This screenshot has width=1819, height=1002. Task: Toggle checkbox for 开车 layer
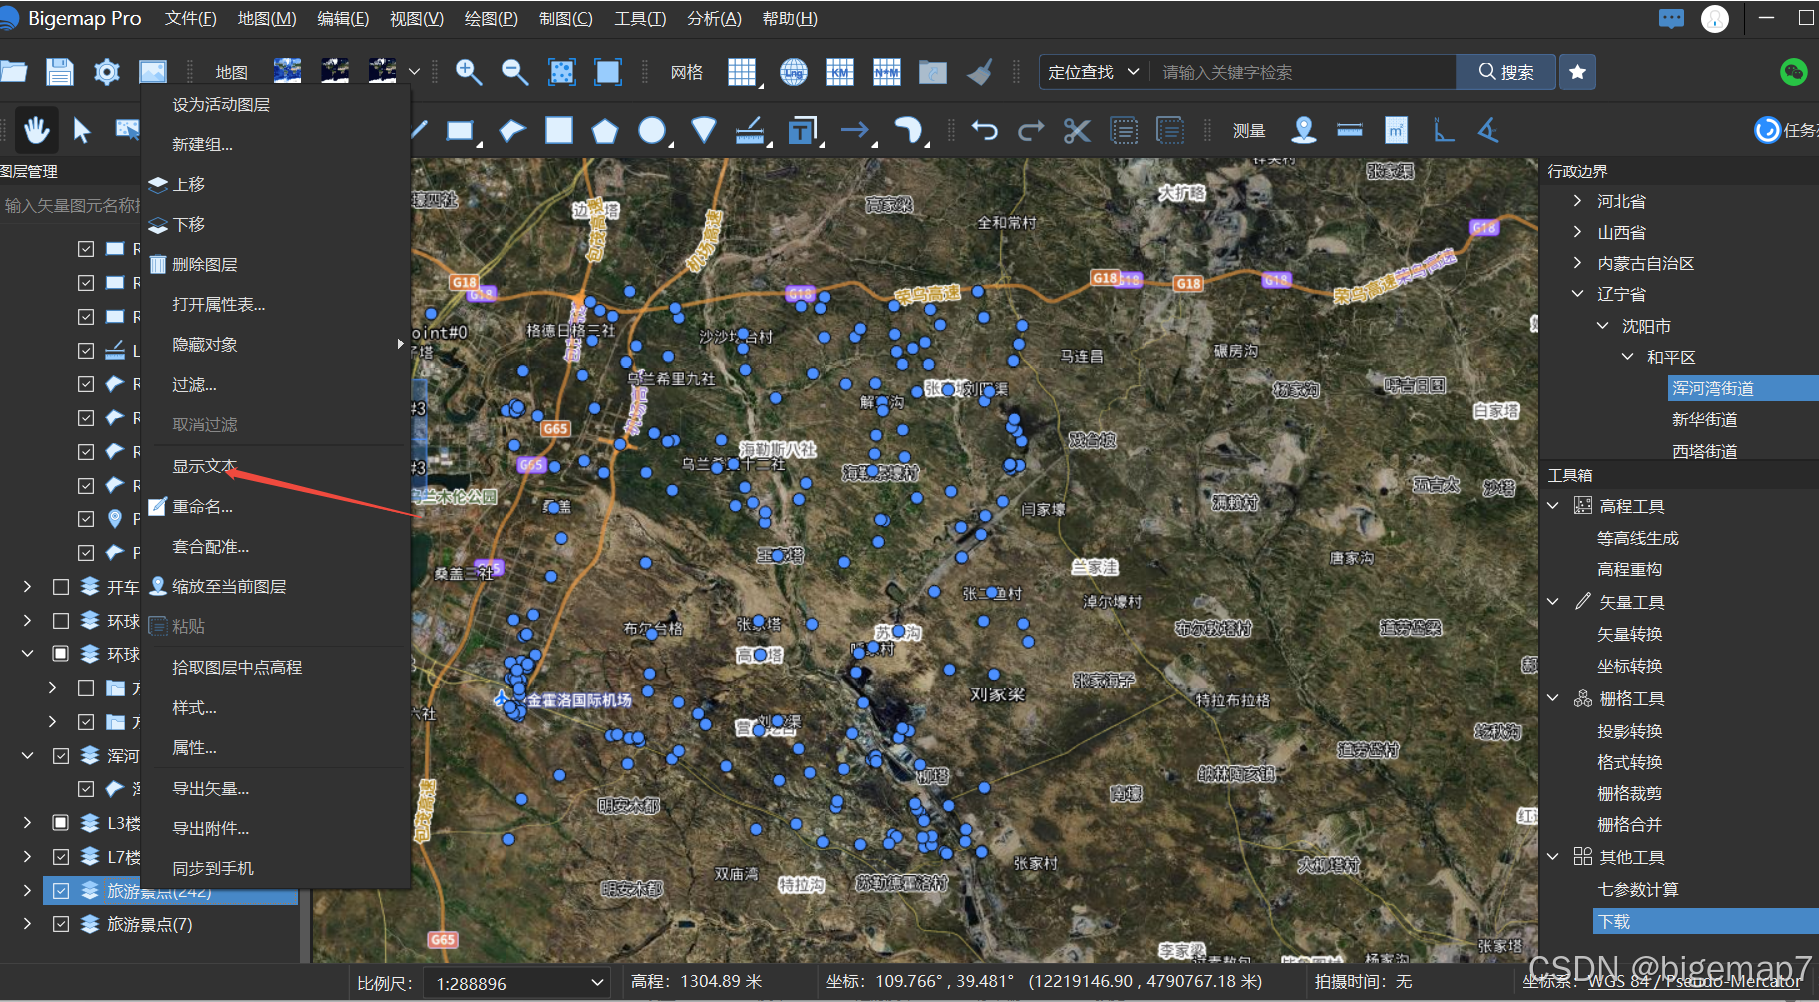tap(61, 587)
